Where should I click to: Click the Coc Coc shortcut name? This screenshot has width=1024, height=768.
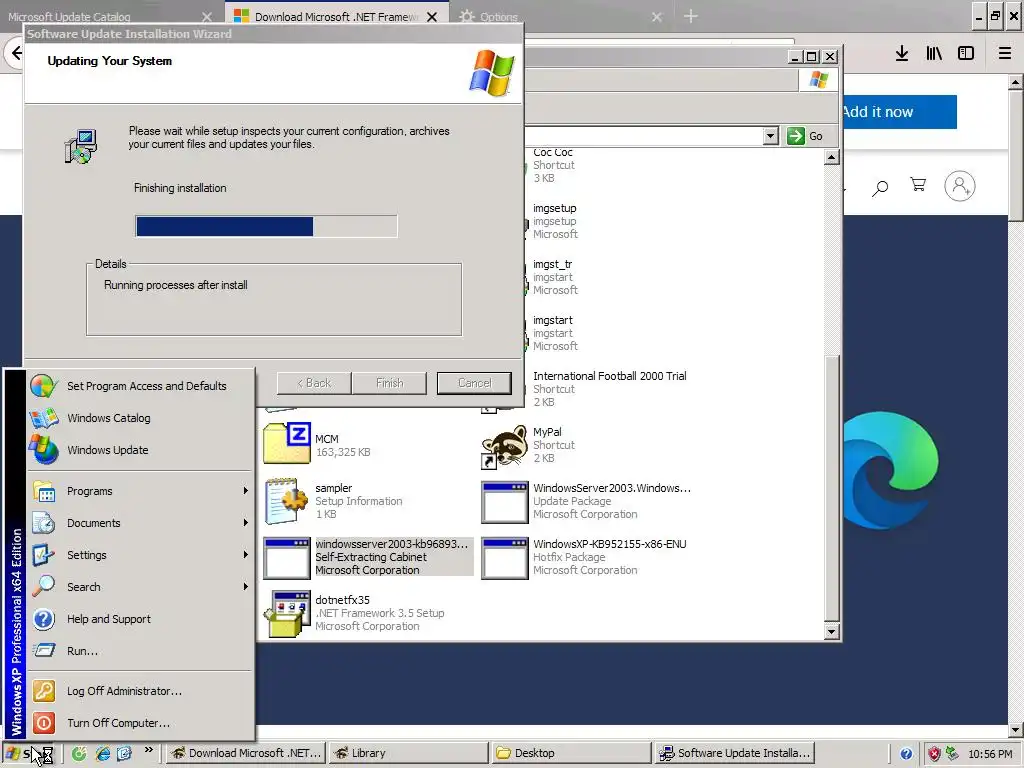click(x=552, y=153)
